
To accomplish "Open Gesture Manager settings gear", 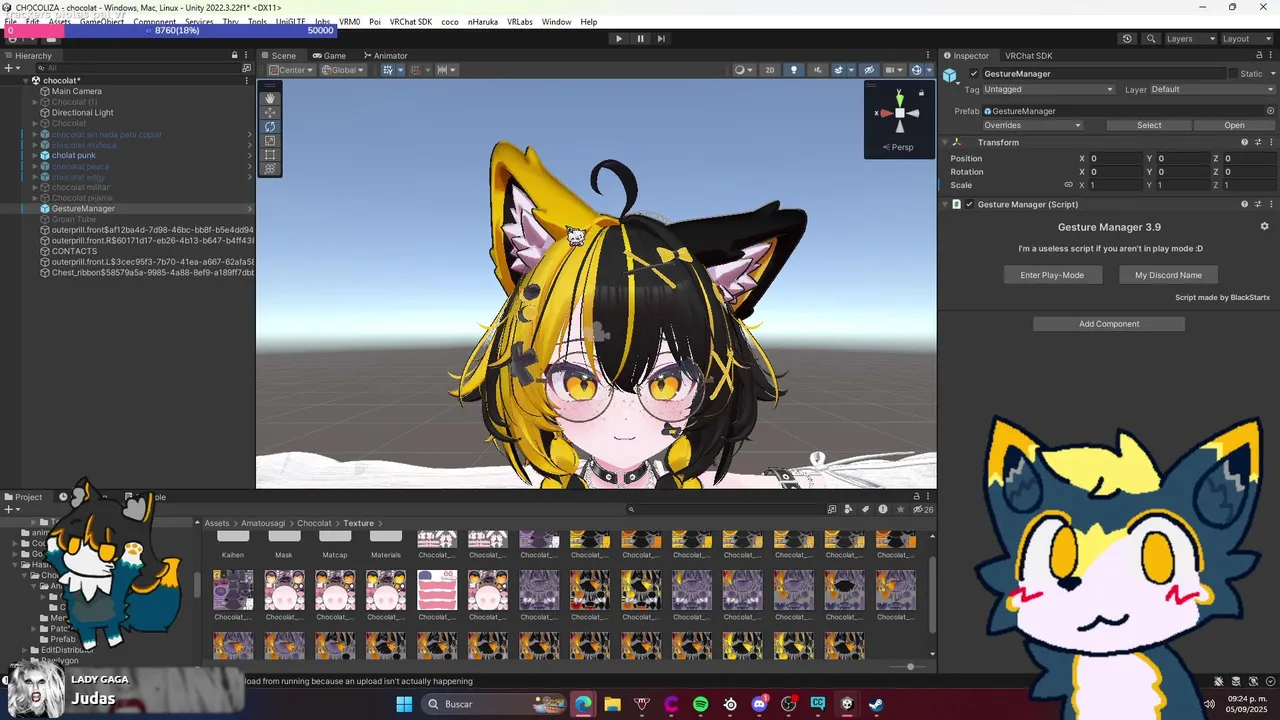I will tap(1264, 227).
